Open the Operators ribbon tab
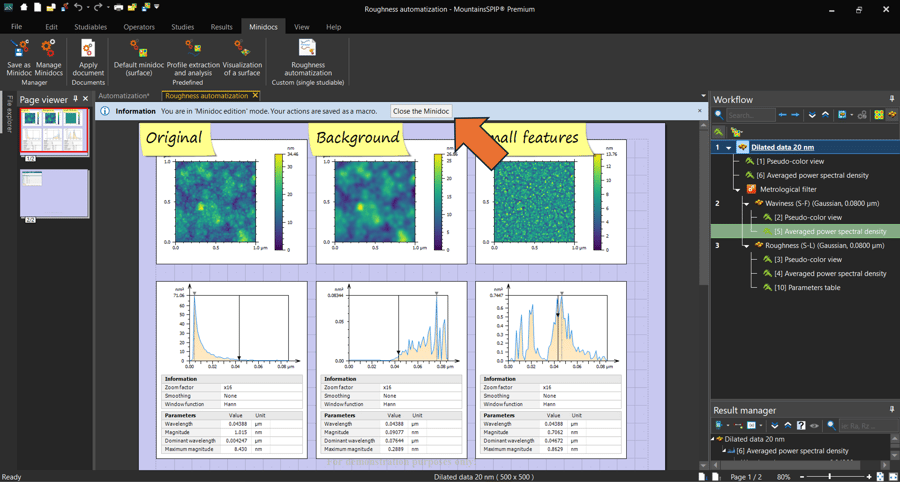 139,27
